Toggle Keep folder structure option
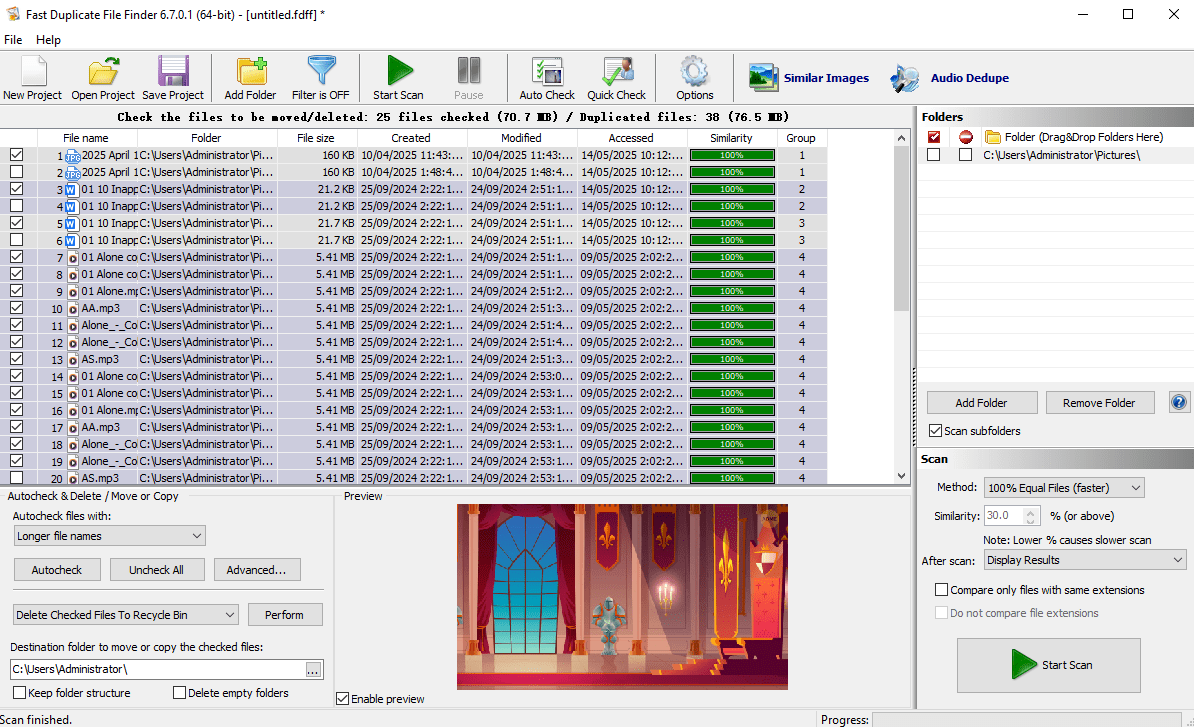Screen dimensions: 1194x727 point(17,692)
